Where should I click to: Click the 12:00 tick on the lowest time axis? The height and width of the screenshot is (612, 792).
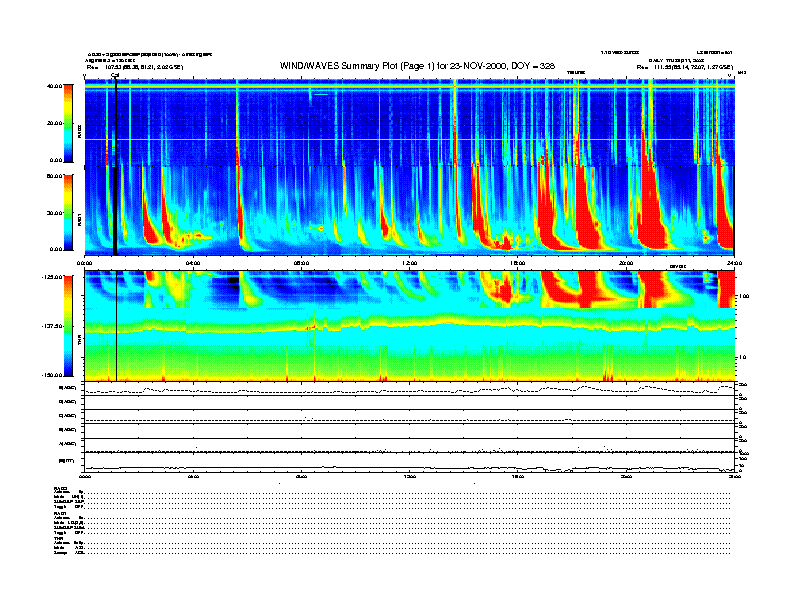click(x=410, y=476)
